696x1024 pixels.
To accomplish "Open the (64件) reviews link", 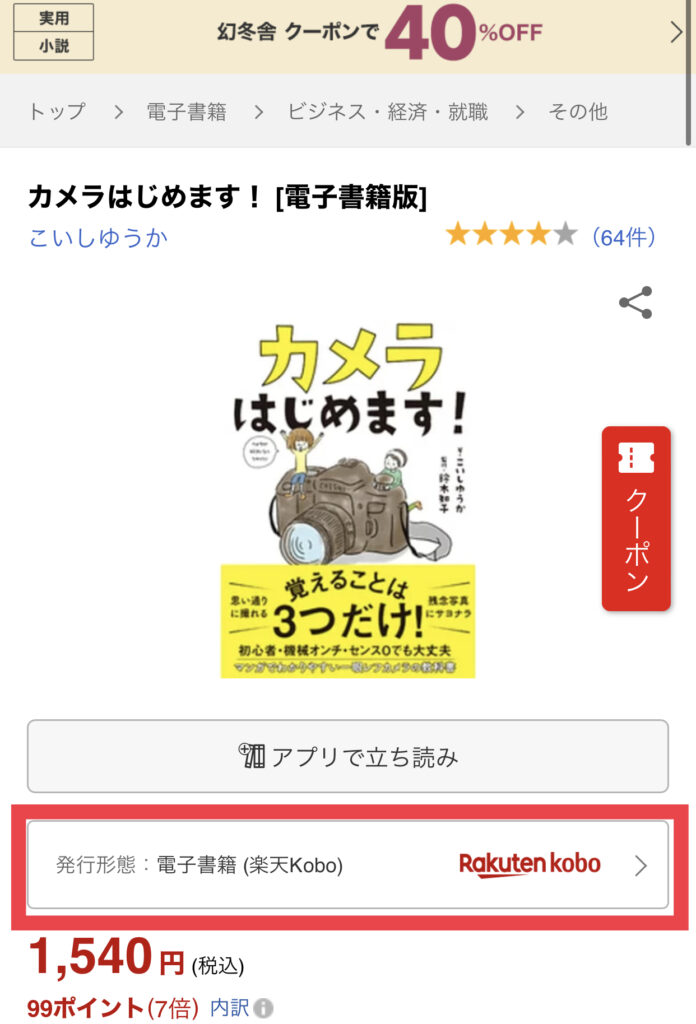I will [623, 236].
